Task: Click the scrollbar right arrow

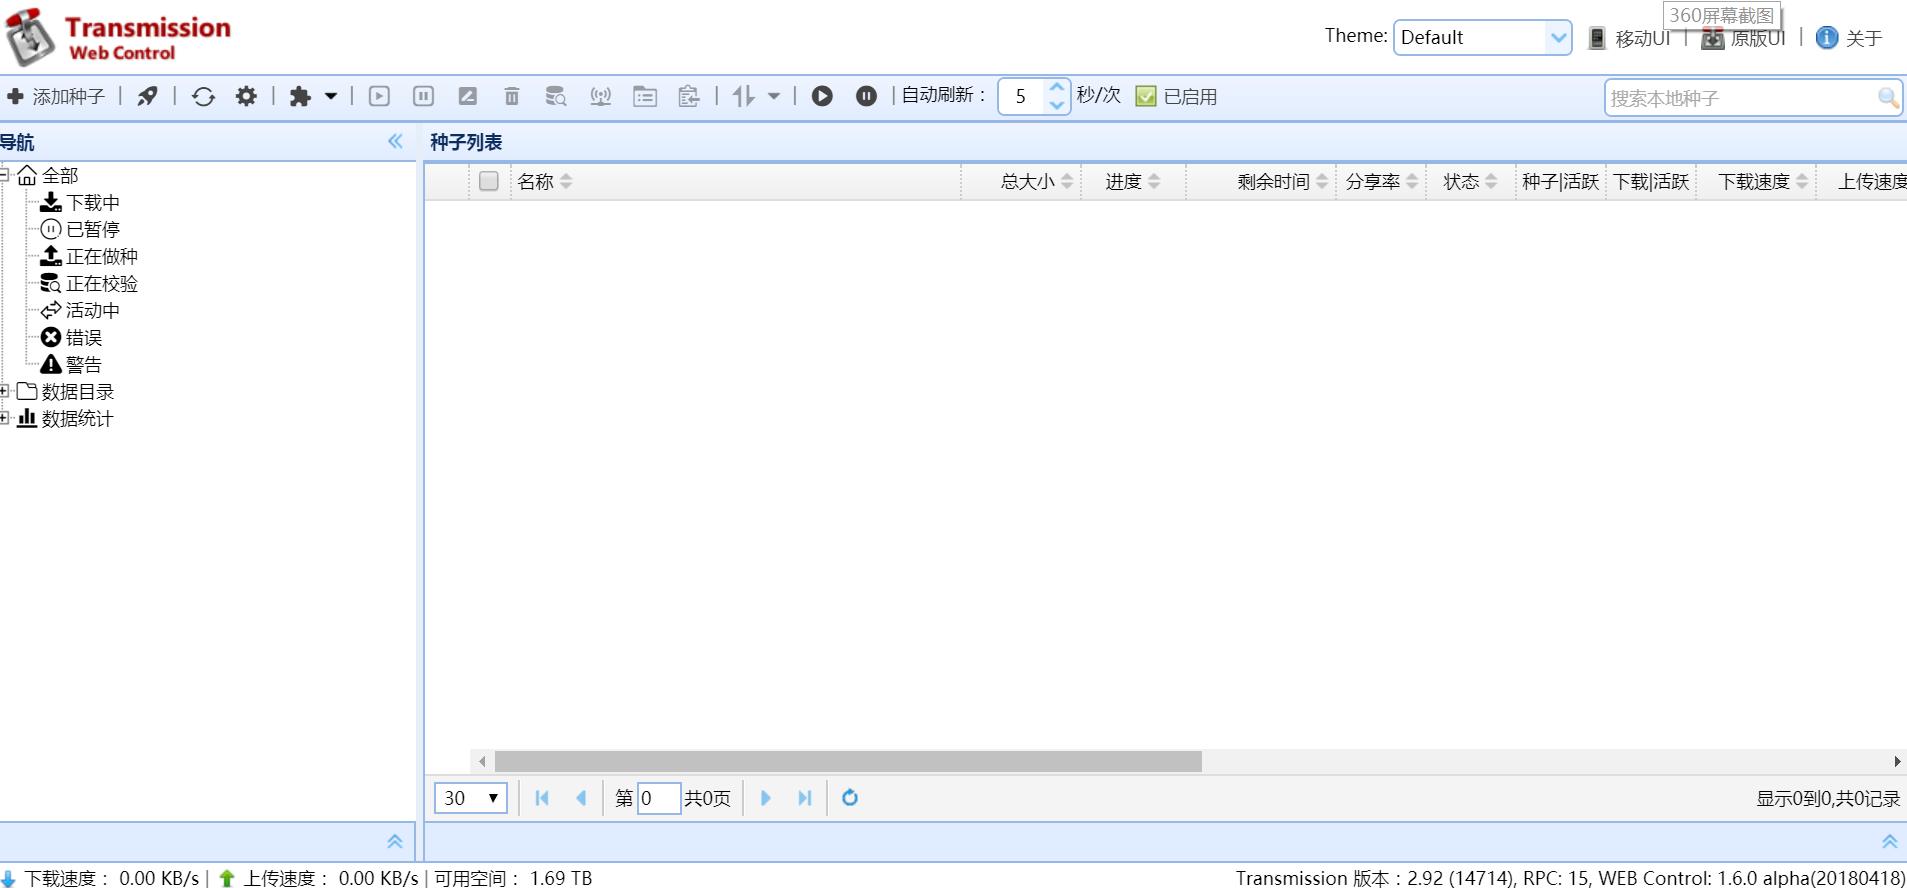Action: 1897,762
